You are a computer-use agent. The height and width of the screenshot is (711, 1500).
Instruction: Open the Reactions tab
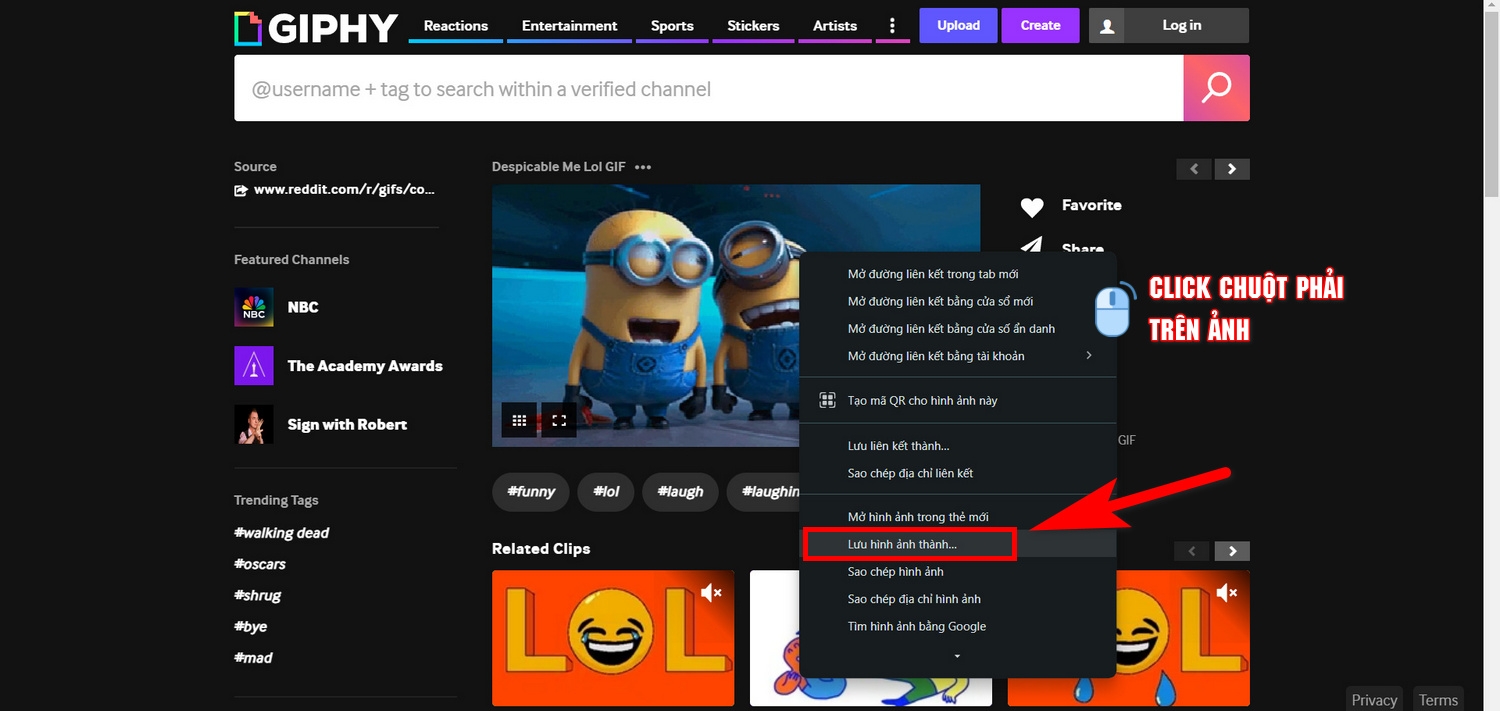tap(456, 26)
